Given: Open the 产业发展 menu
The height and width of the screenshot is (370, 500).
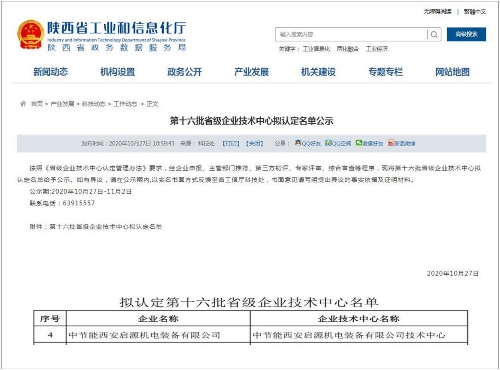Looking at the screenshot, I should 251,72.
